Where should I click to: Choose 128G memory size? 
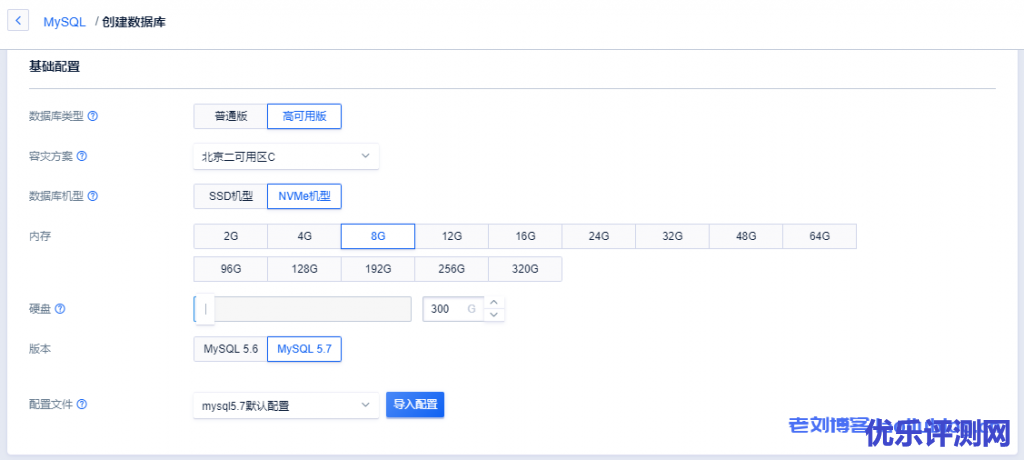pos(304,269)
